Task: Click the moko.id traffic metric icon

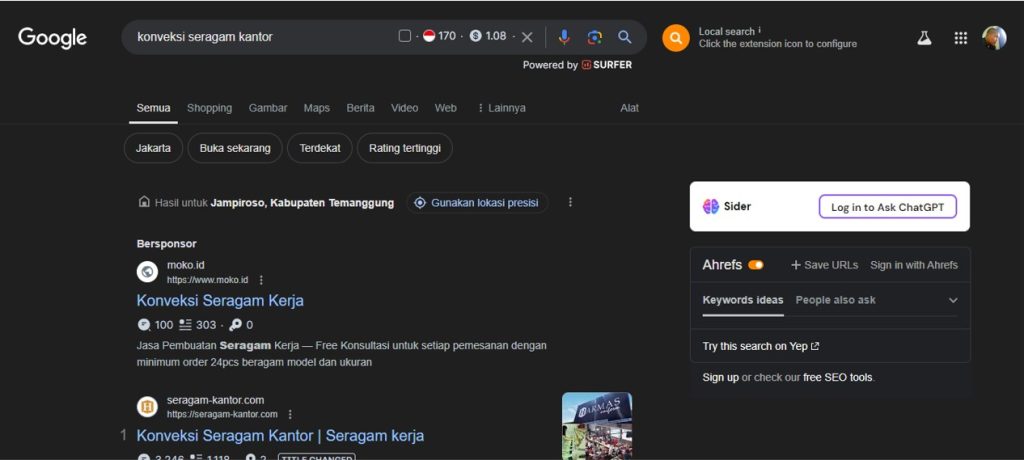Action: click(144, 325)
